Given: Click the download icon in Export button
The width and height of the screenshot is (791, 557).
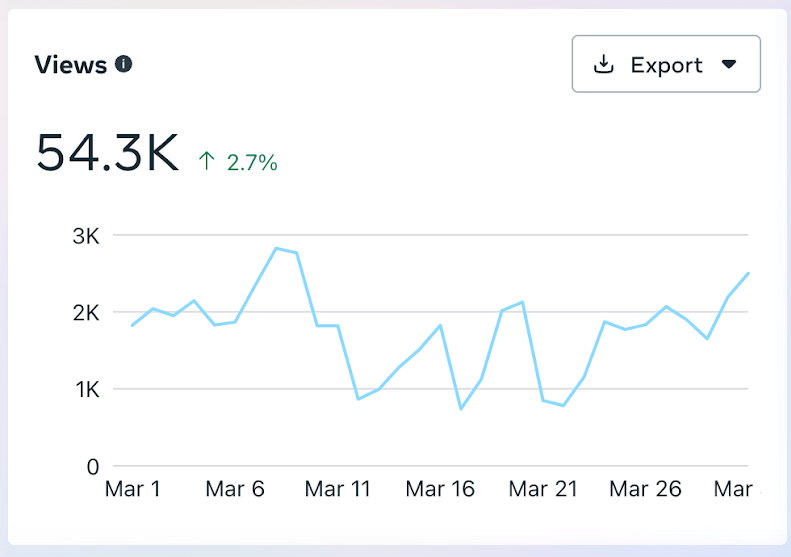Looking at the screenshot, I should (x=603, y=65).
